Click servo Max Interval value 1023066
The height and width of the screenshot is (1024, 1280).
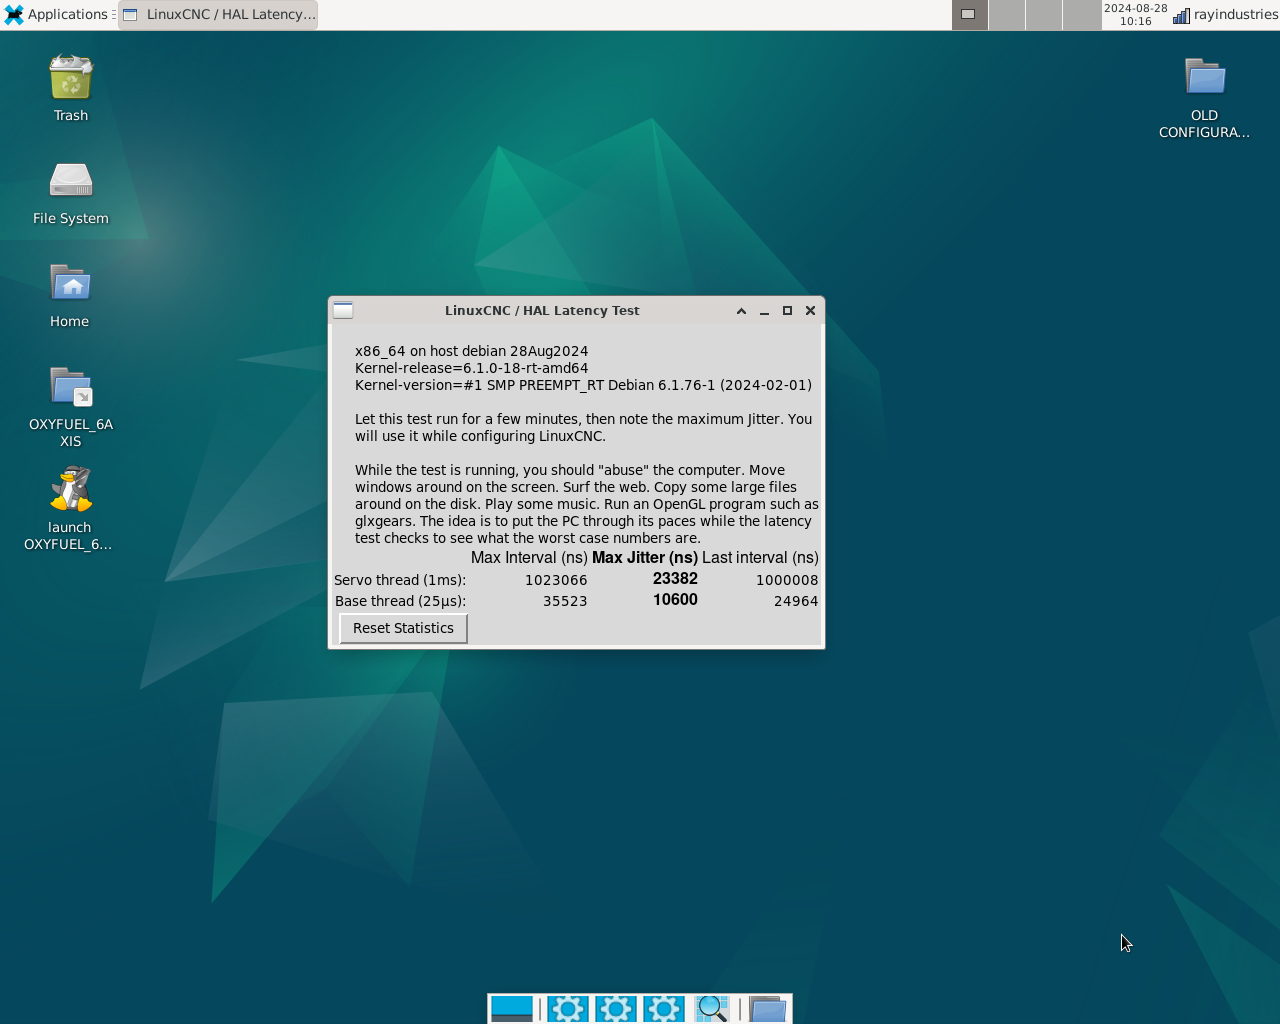[x=556, y=580]
